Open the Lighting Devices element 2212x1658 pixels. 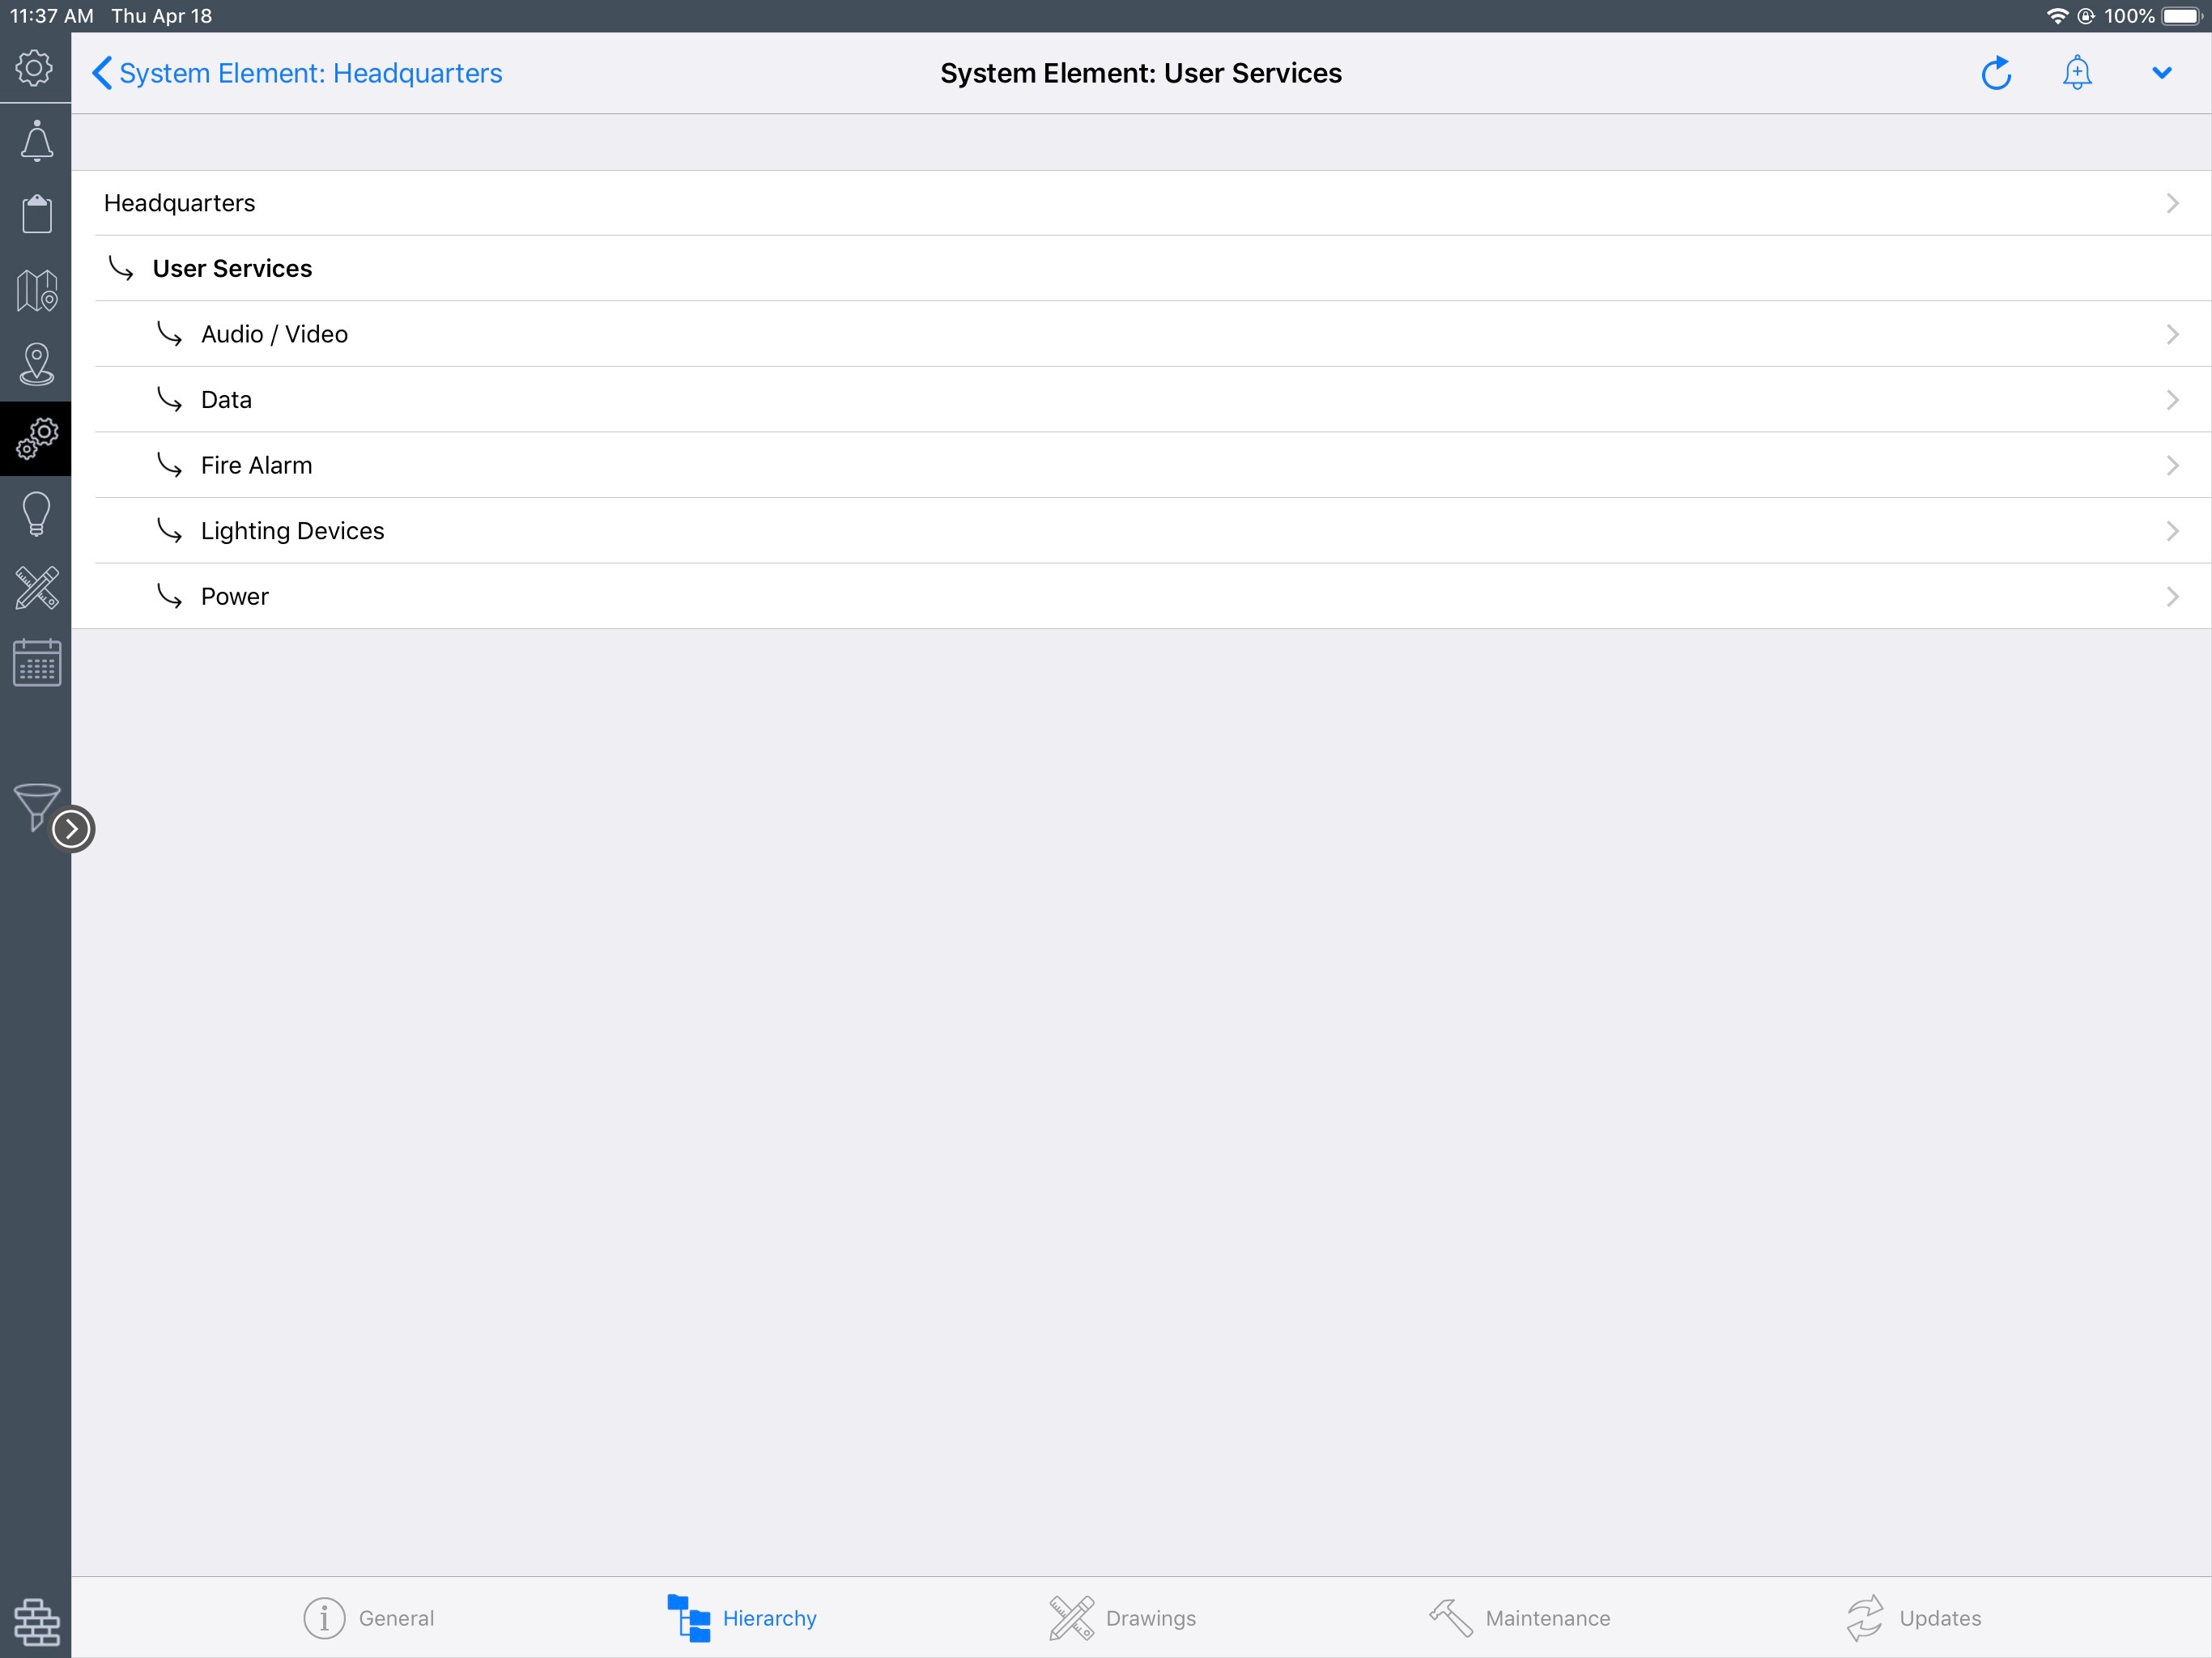coord(1141,530)
